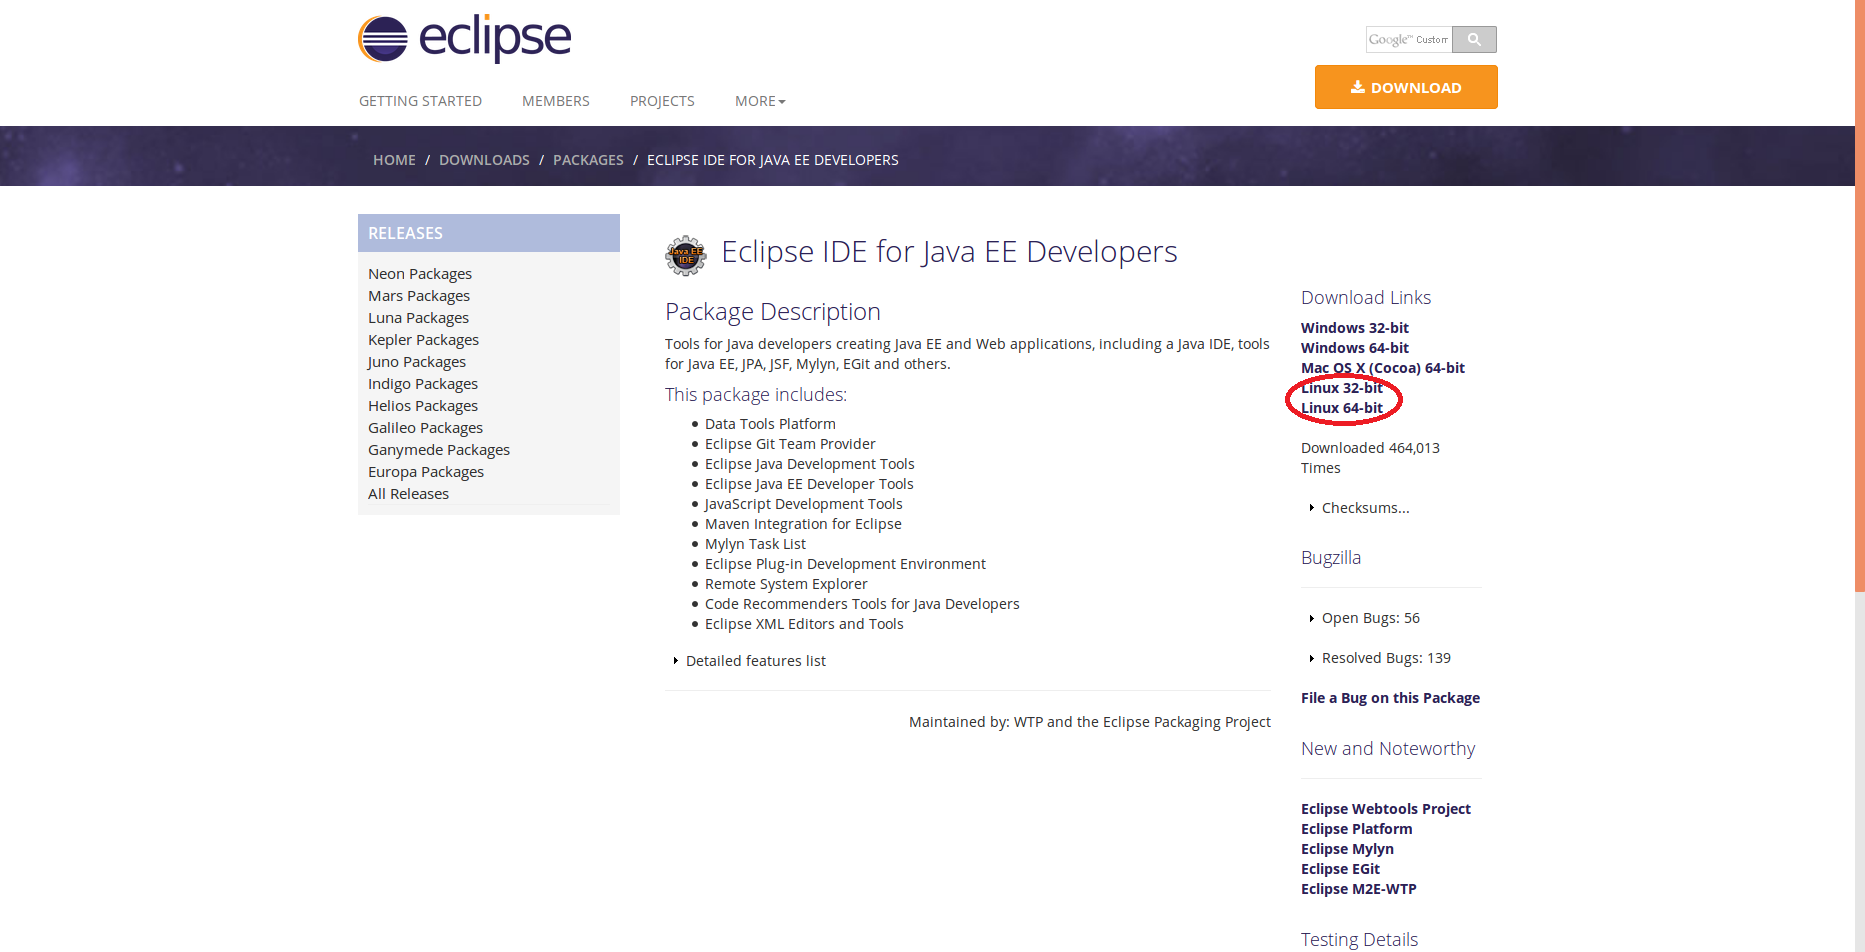Screen dimensions: 1865x952
Task: Open the GETTING STARTED menu item
Action: tap(420, 101)
